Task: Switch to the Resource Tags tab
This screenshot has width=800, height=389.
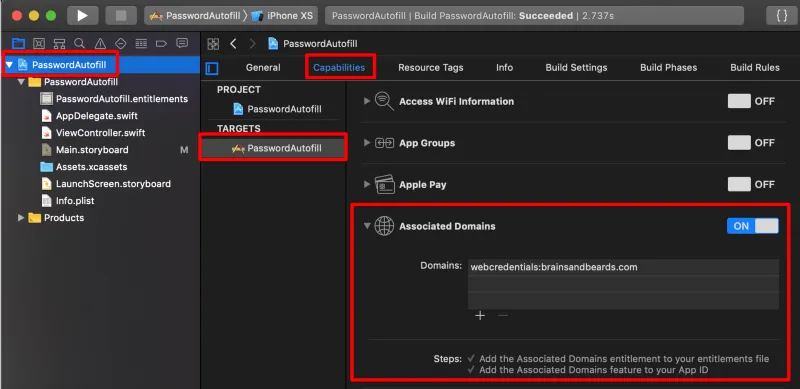Action: 431,67
